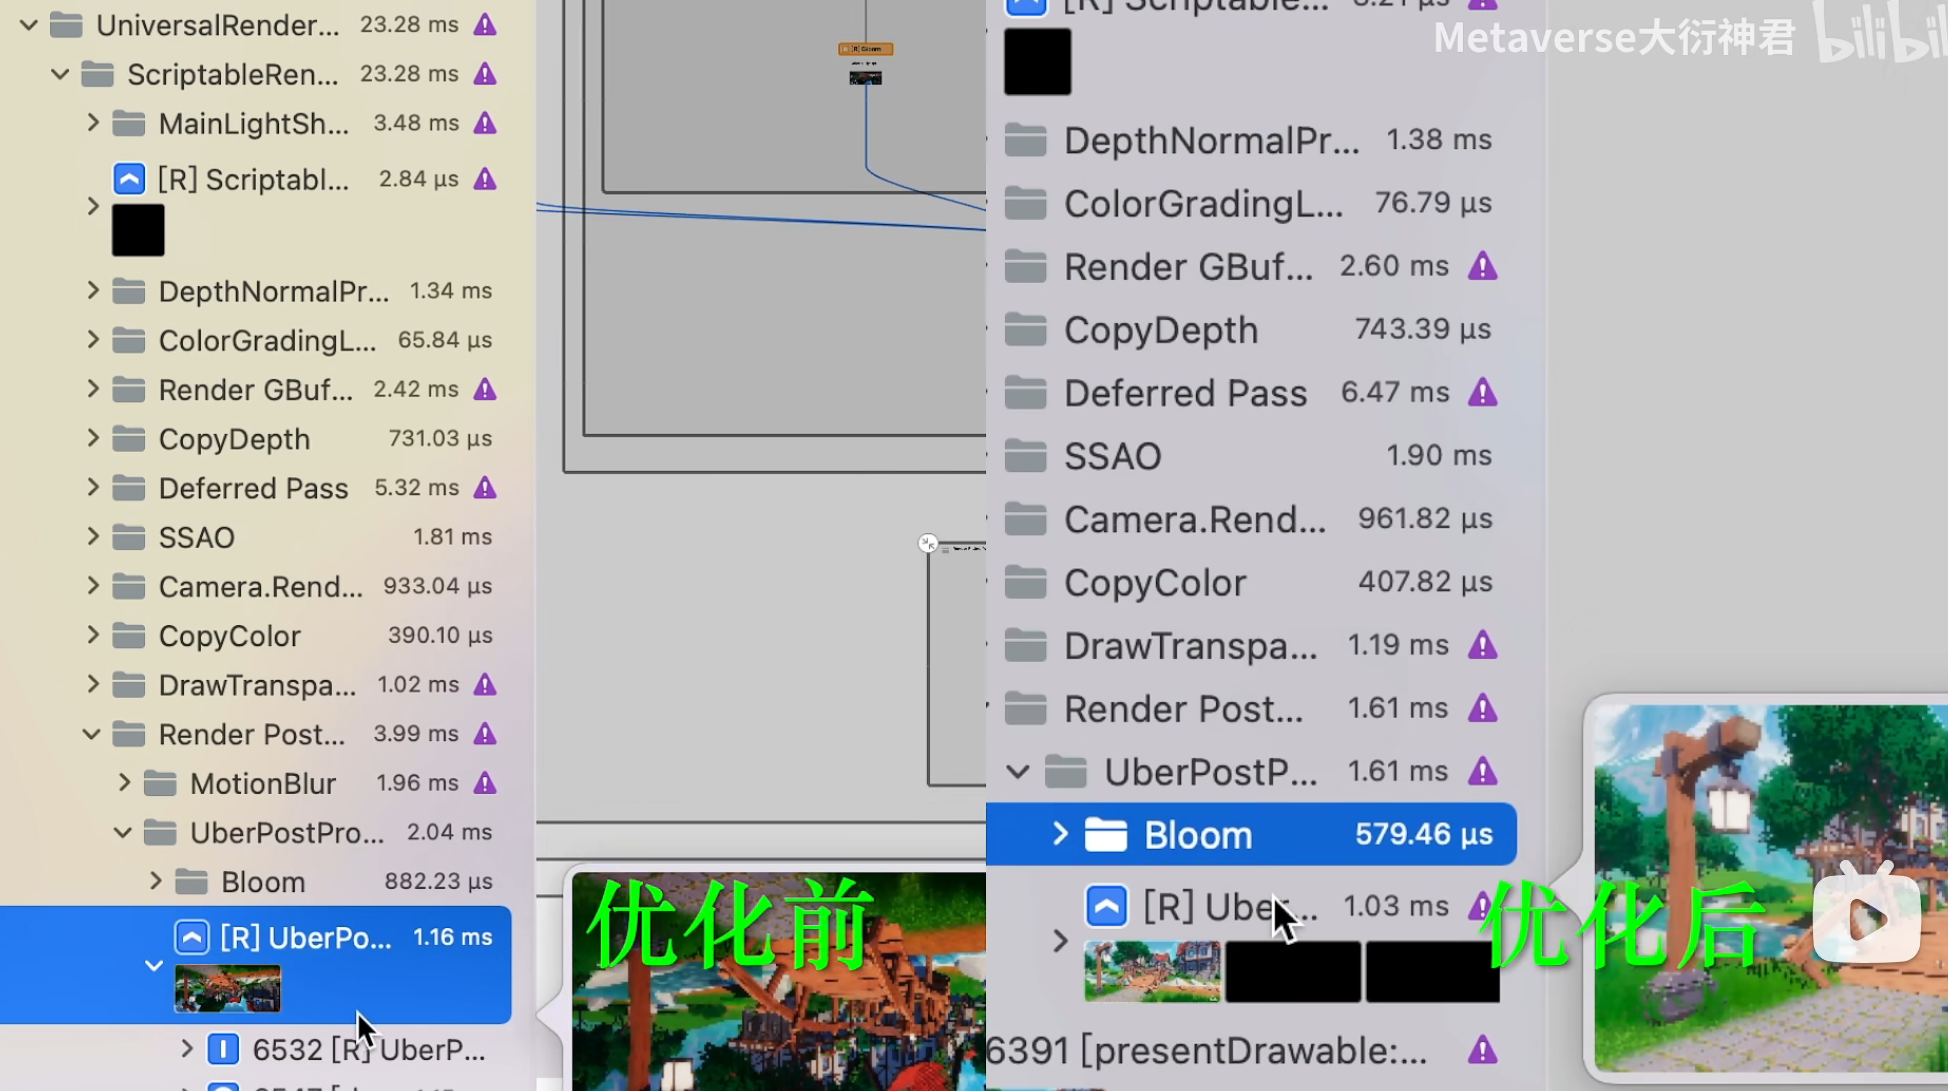Click warning icon on right Render GBuf... row
This screenshot has height=1091, width=1948.
point(1482,267)
